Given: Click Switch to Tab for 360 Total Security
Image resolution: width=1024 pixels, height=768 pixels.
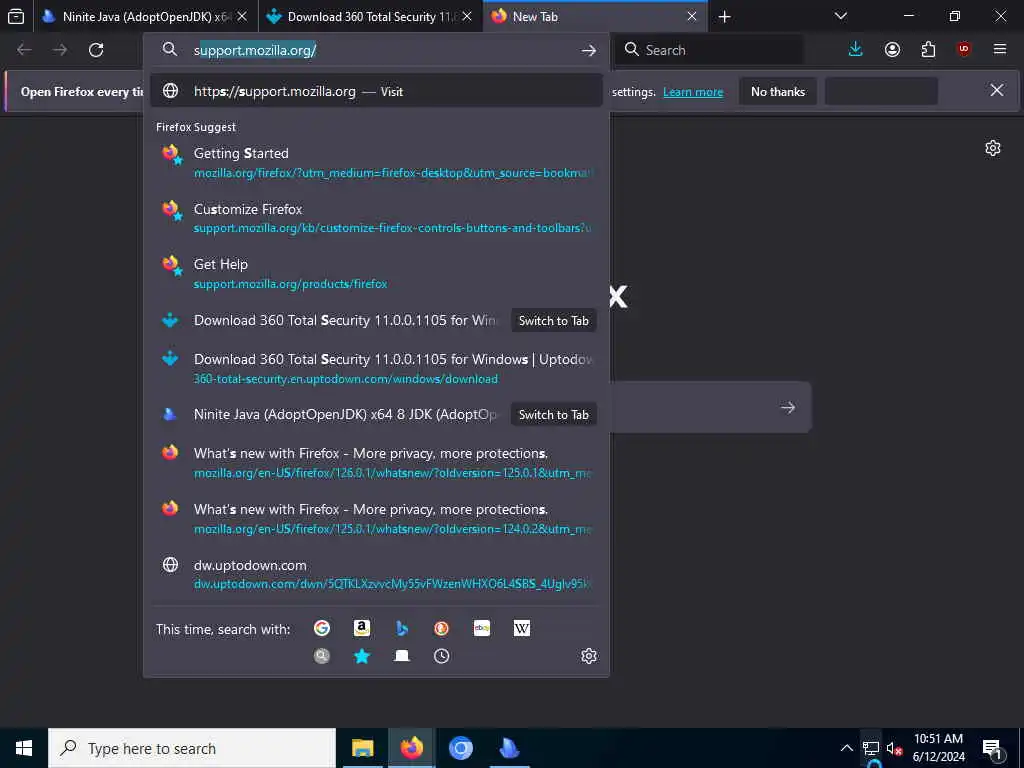Looking at the screenshot, I should coord(553,320).
